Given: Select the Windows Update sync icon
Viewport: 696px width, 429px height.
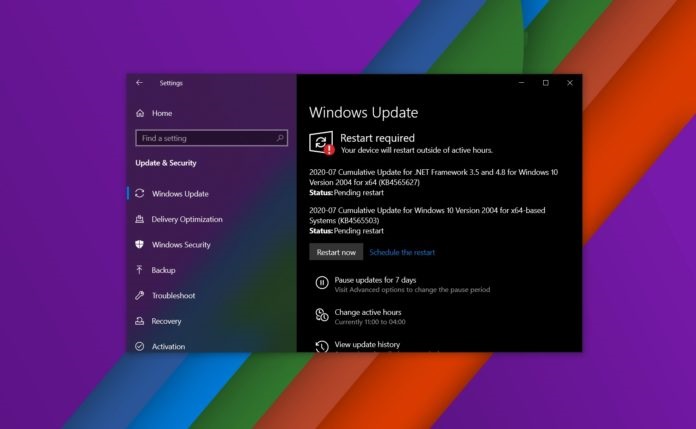Looking at the screenshot, I should click(x=140, y=194).
